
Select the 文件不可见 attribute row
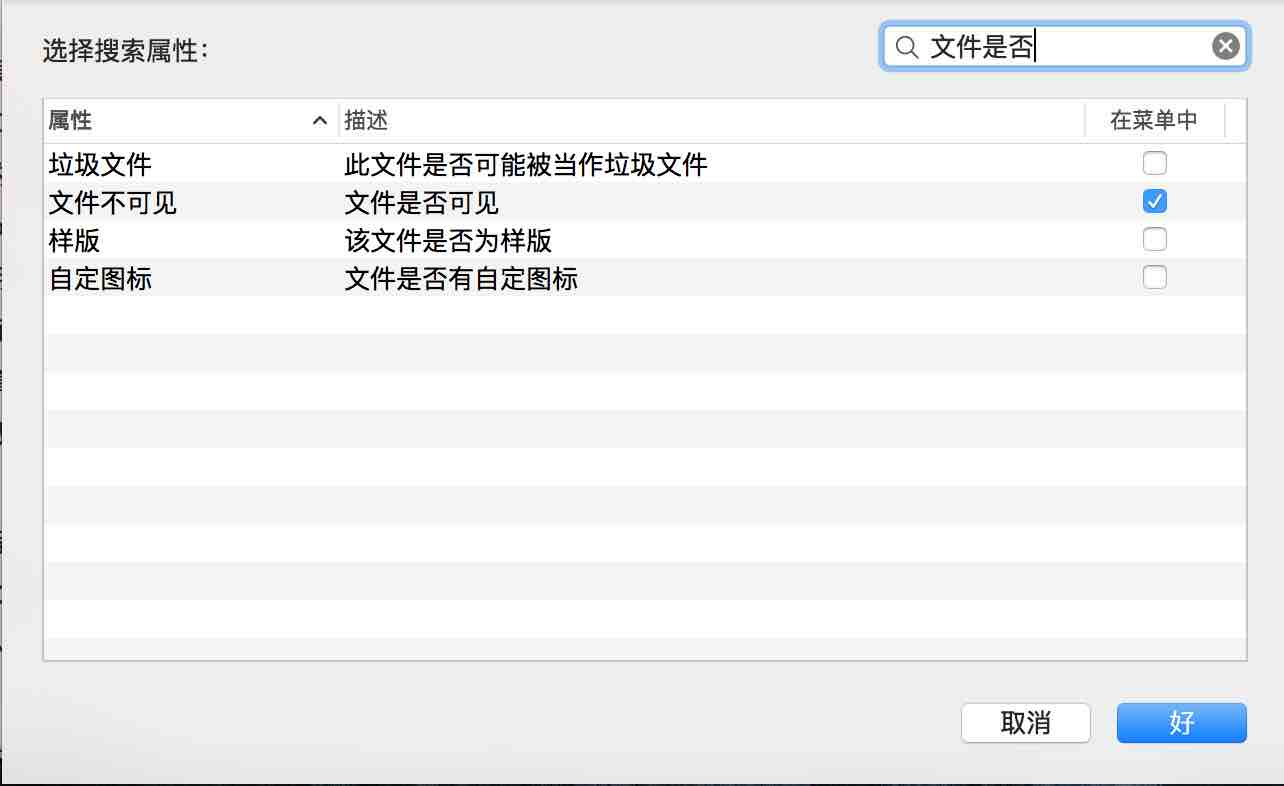112,203
